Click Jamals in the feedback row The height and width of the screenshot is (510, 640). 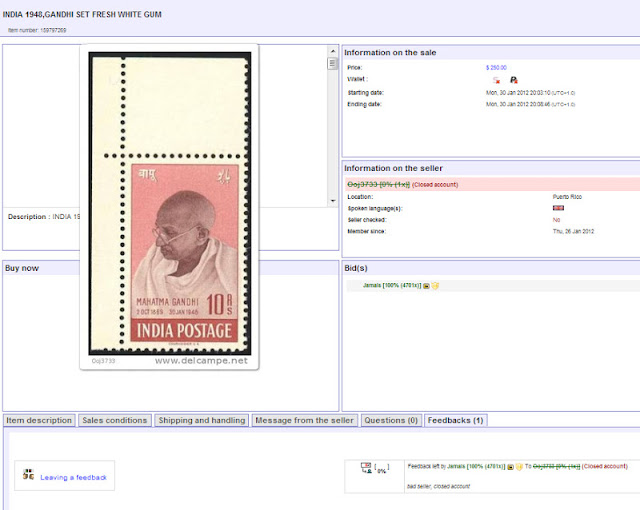[x=476, y=466]
